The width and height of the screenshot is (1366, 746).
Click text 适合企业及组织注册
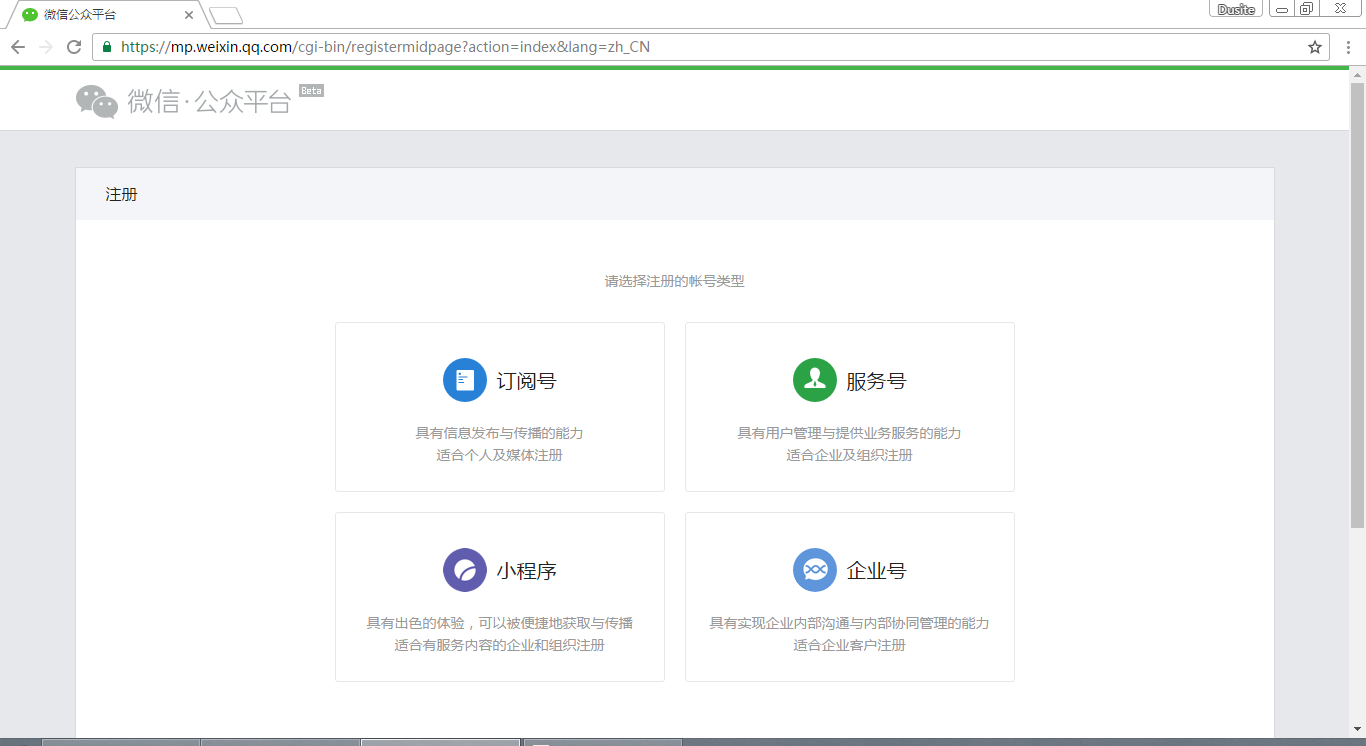[850, 455]
